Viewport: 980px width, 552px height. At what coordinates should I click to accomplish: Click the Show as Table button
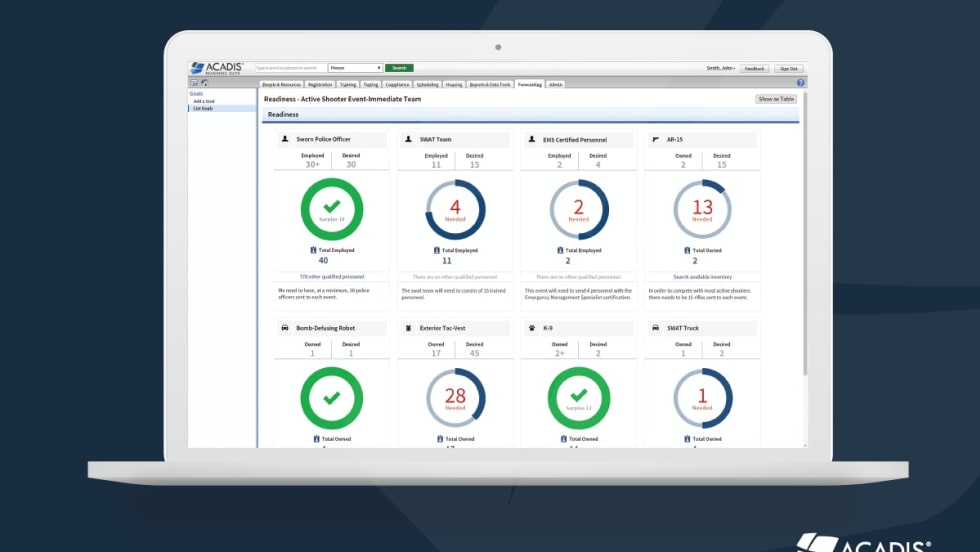[776, 99]
